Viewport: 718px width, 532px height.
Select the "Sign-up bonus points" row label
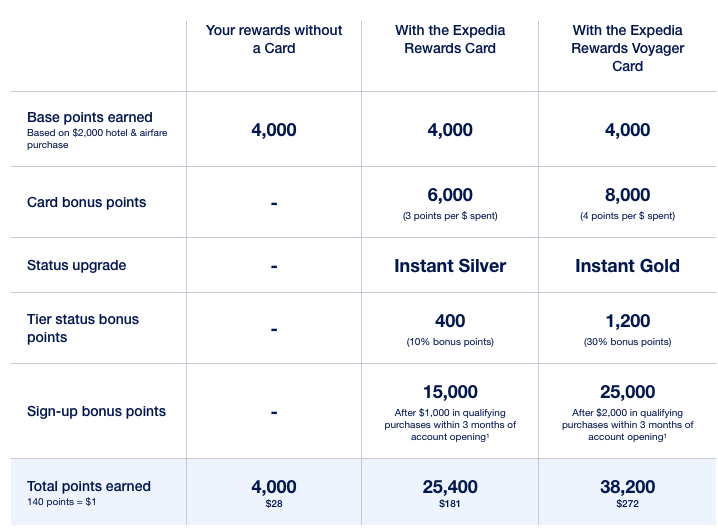pyautogui.click(x=96, y=411)
